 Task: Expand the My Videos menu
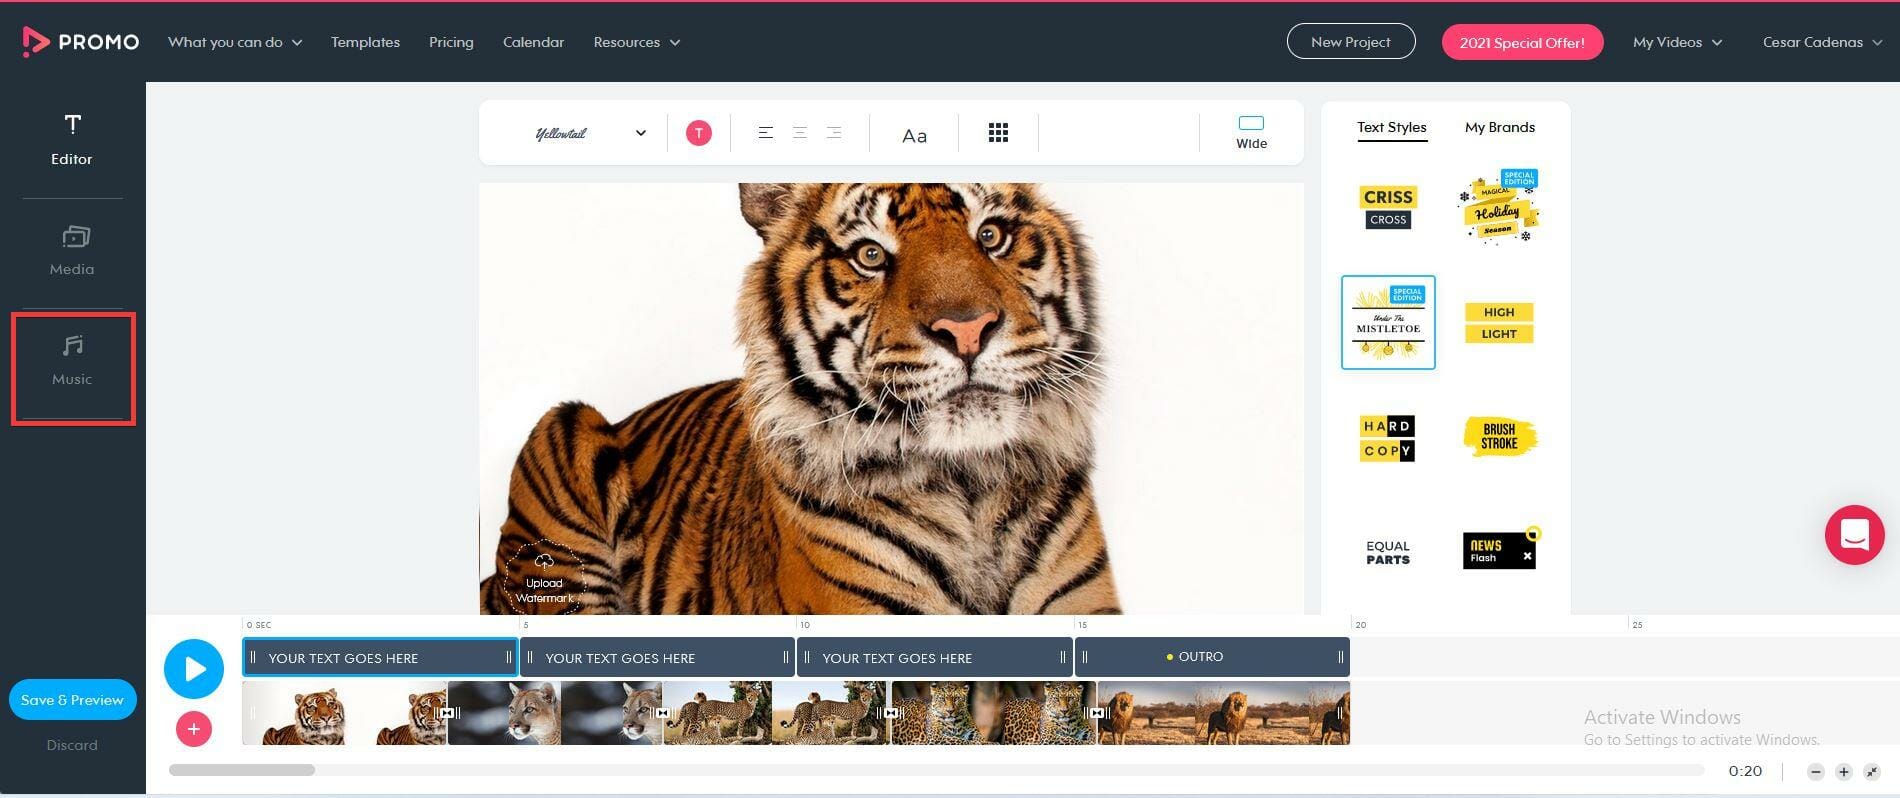(1677, 42)
